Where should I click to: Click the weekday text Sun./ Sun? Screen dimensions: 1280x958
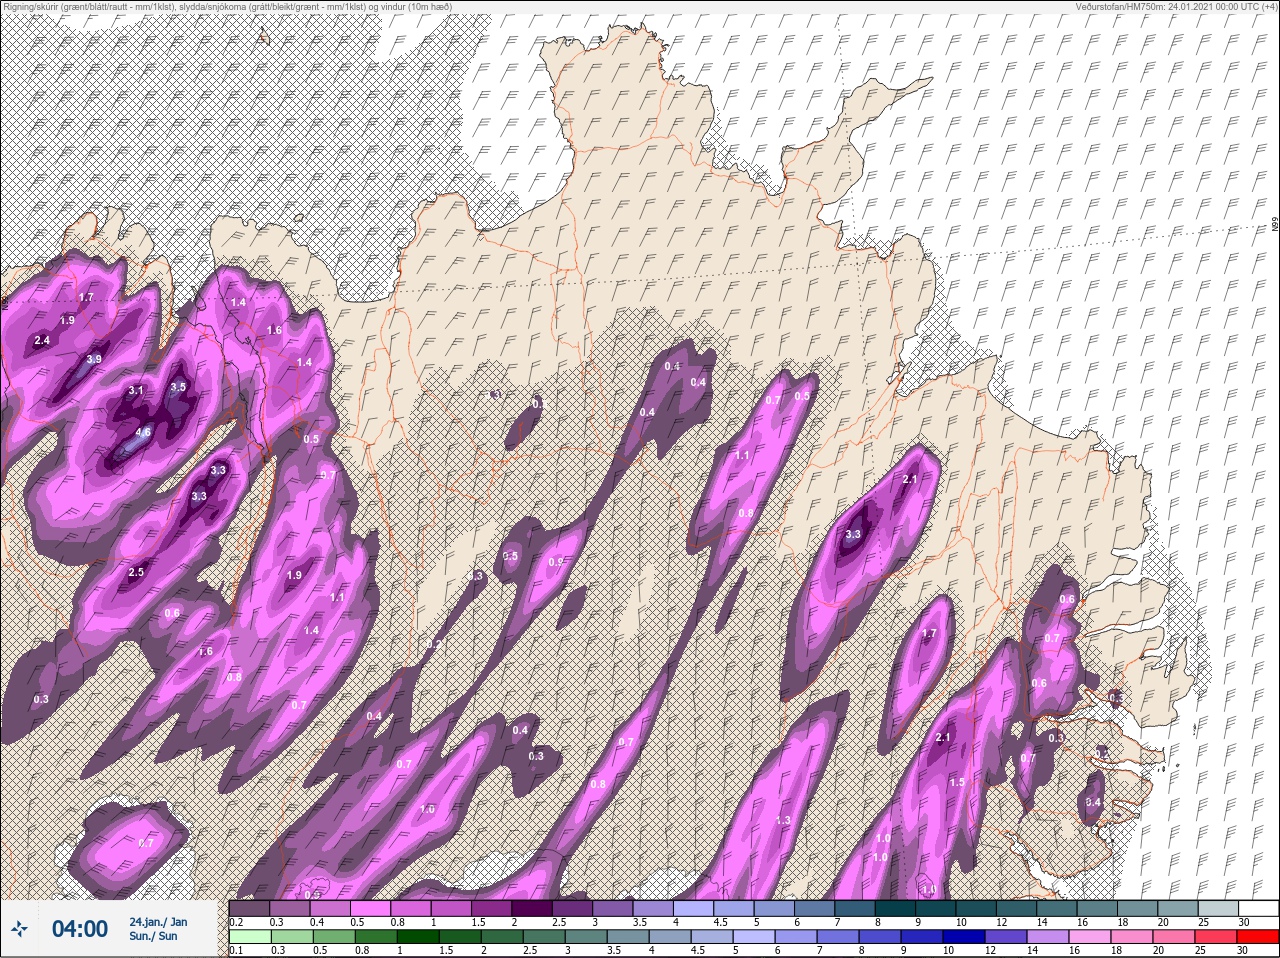click(153, 936)
